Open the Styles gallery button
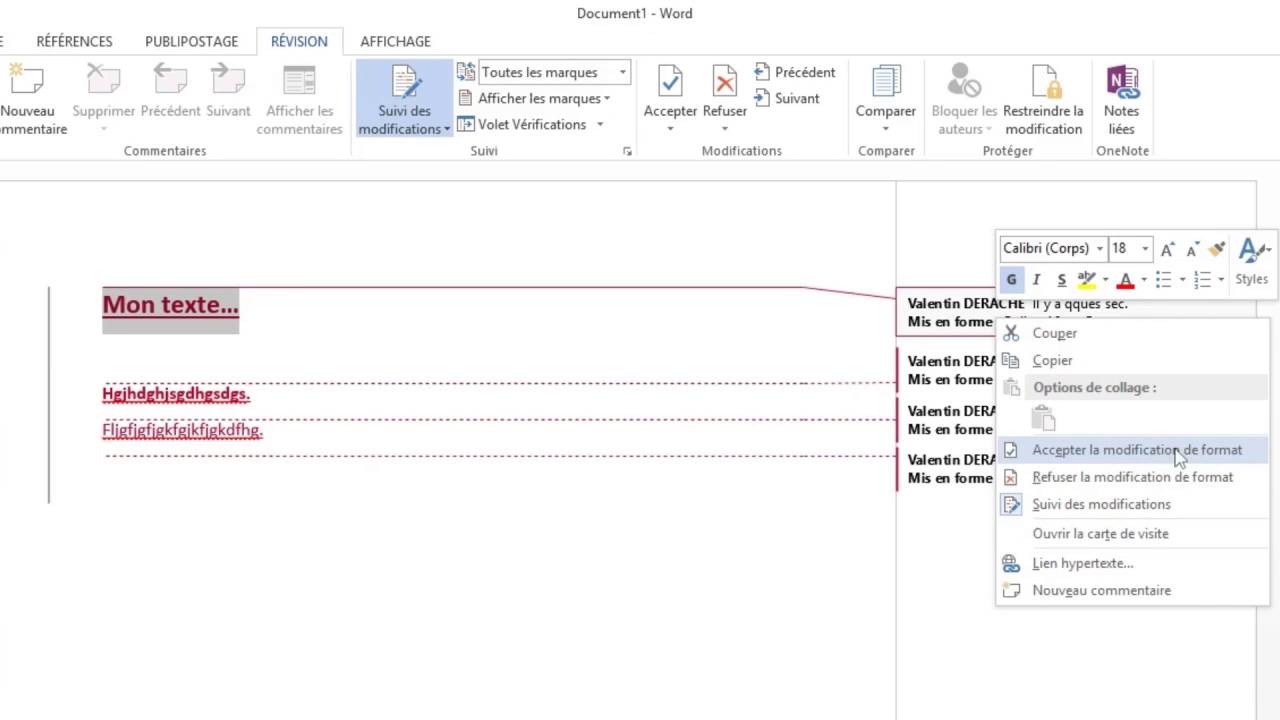The image size is (1280, 720). click(x=1251, y=263)
